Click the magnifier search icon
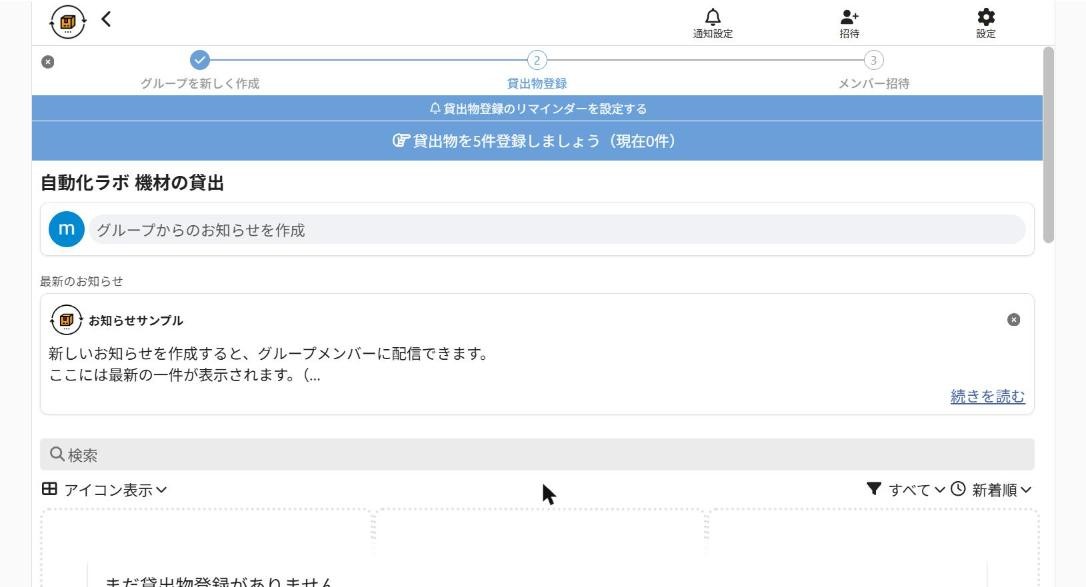The width and height of the screenshot is (1086, 587). tap(57, 454)
